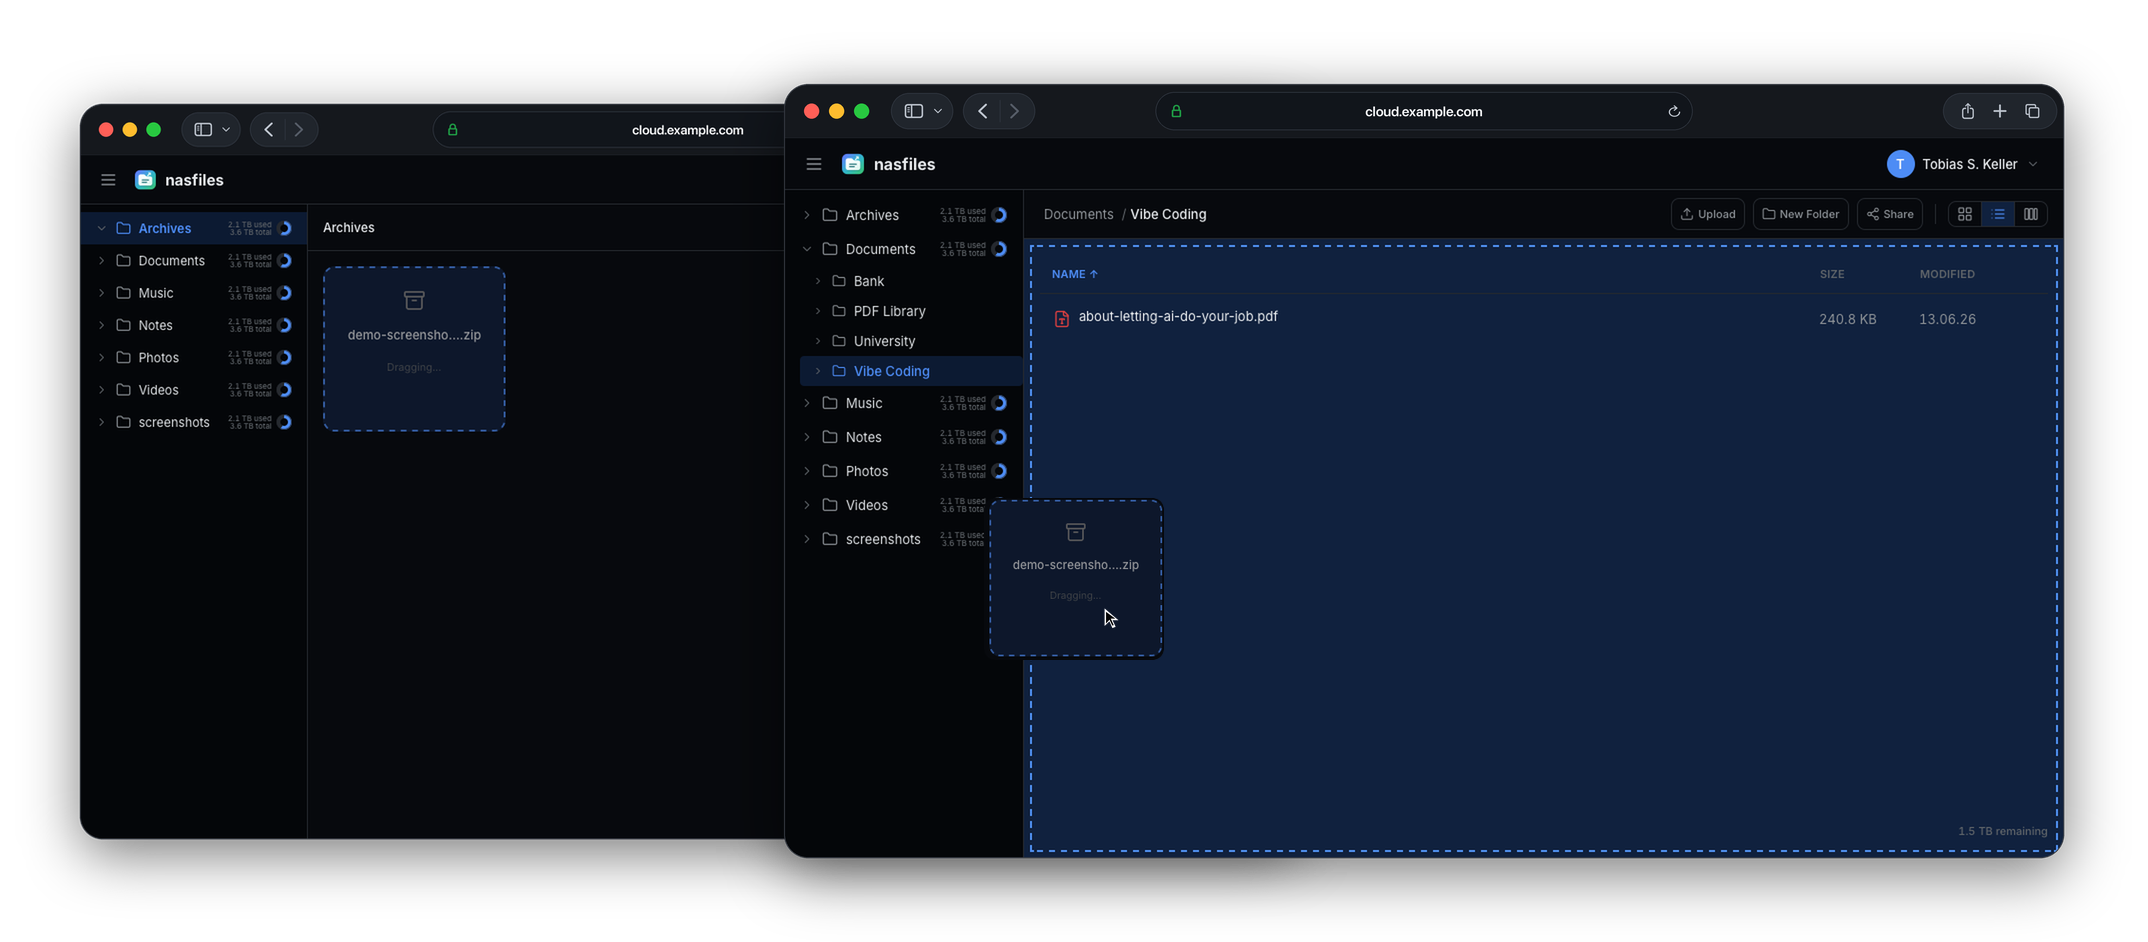Click the lock icon in front address bar

point(1177,111)
